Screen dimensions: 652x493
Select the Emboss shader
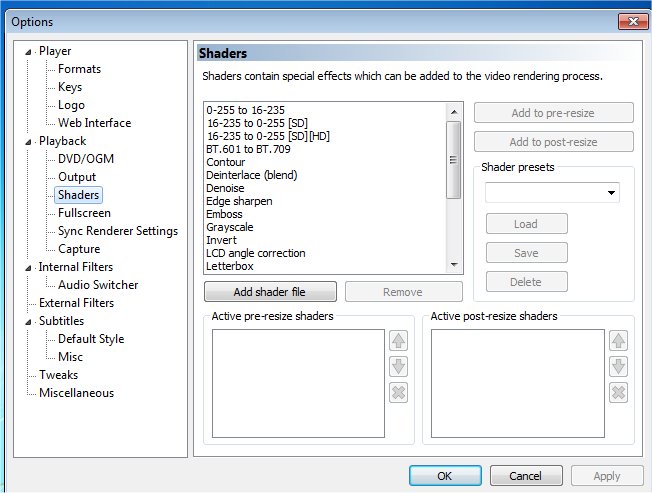225,214
